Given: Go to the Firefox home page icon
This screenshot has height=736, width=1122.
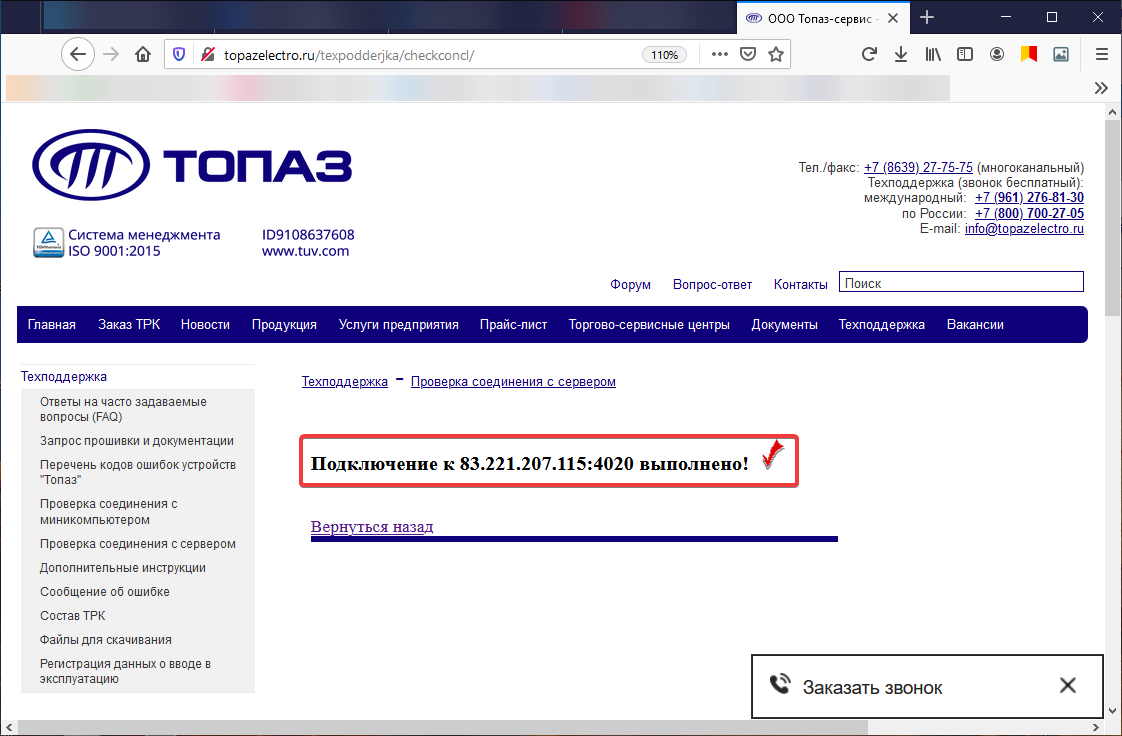Looking at the screenshot, I should point(143,54).
